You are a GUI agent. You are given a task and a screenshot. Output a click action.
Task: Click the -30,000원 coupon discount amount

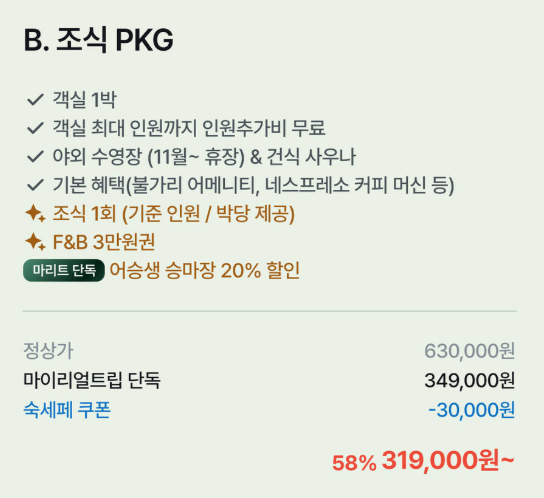click(472, 410)
